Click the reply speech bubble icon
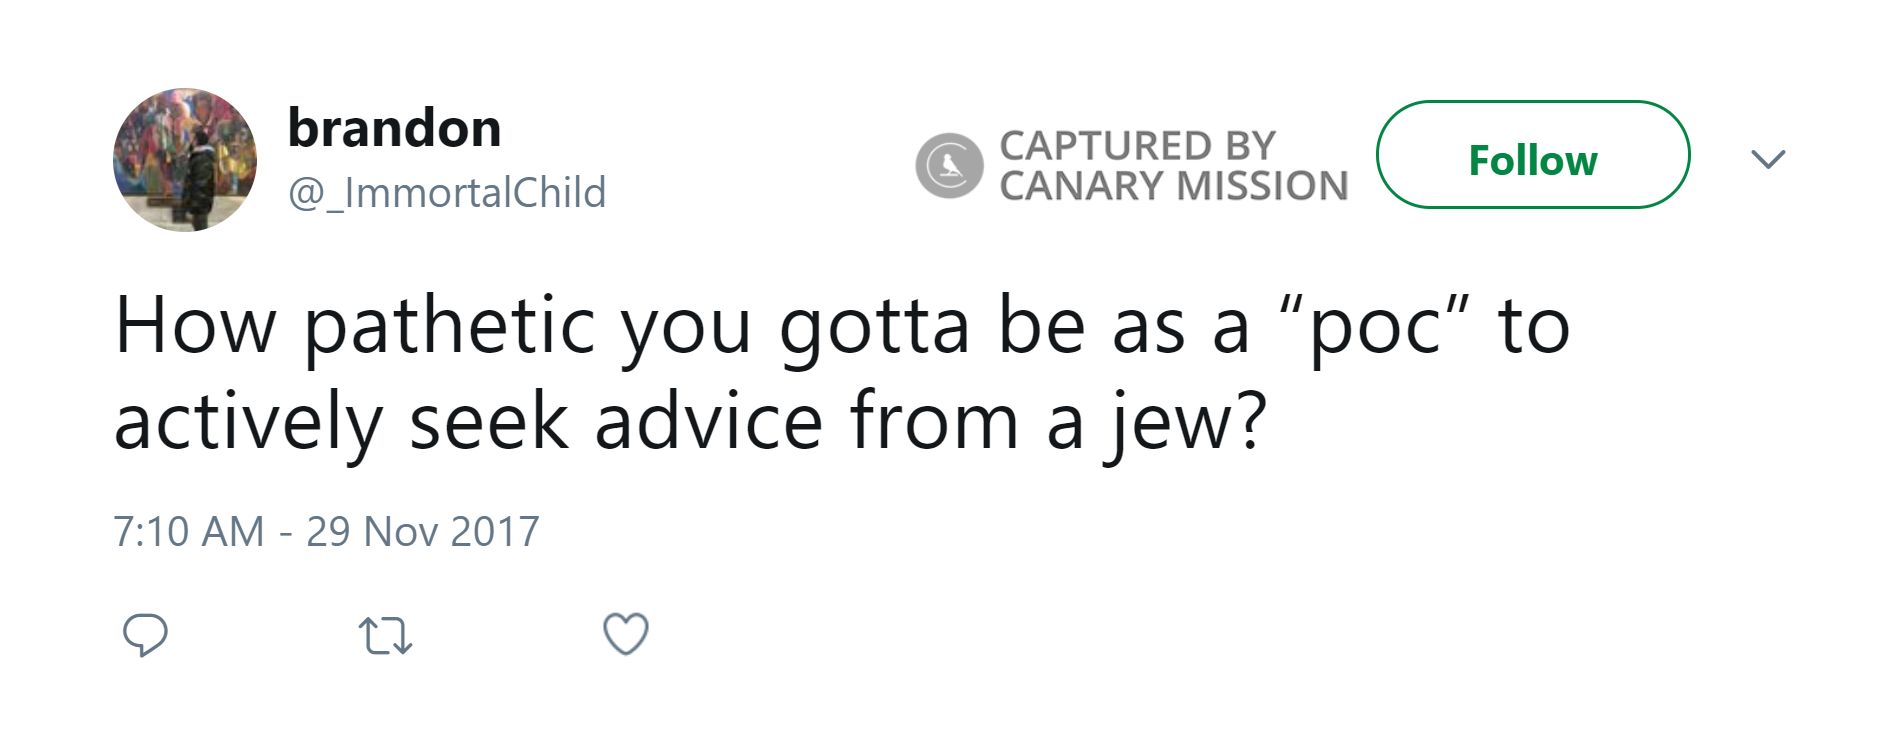The width and height of the screenshot is (1892, 736). tap(145, 635)
